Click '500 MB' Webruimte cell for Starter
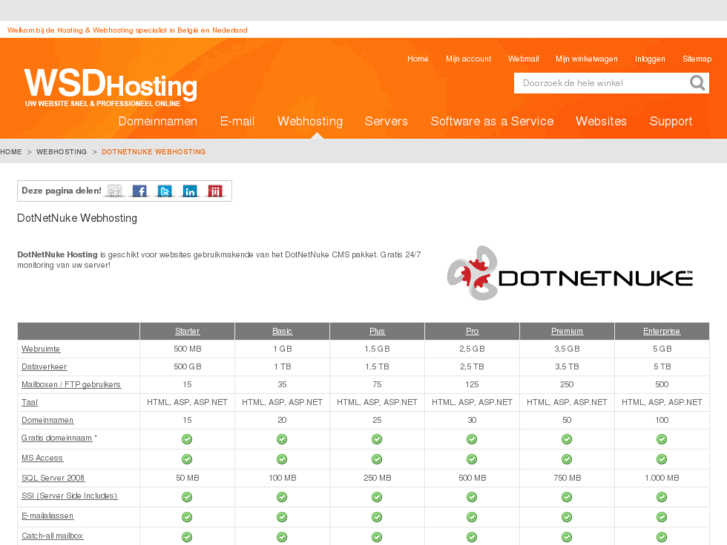This screenshot has width=727, height=545. (187, 349)
